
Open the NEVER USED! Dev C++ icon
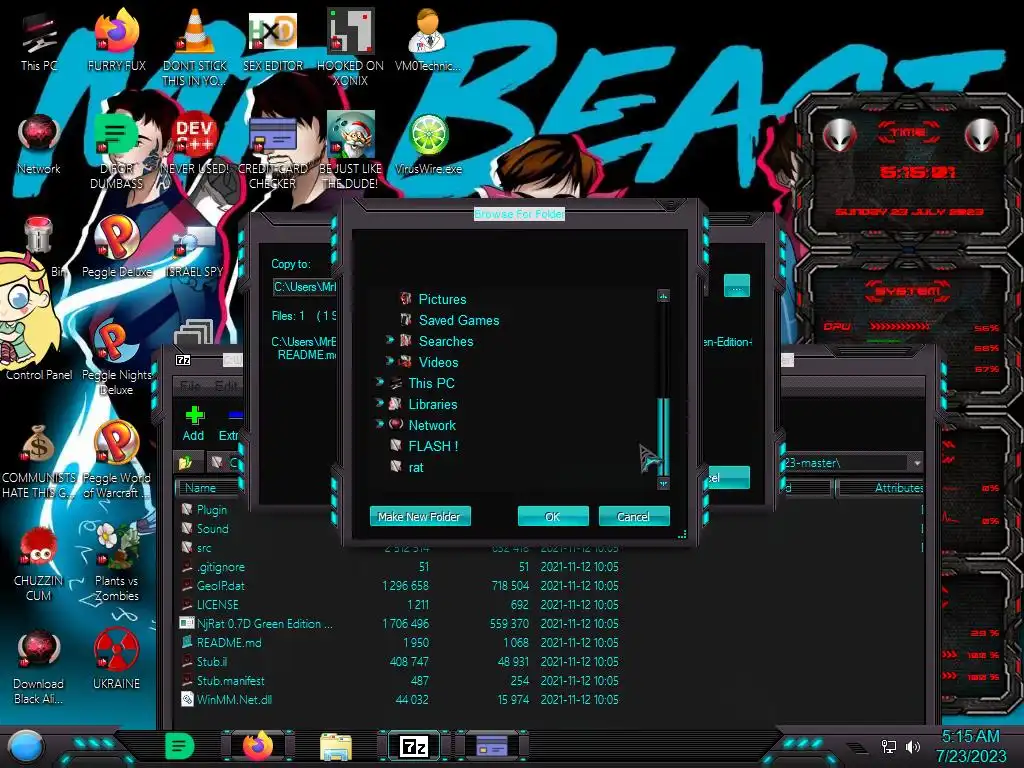coord(195,144)
